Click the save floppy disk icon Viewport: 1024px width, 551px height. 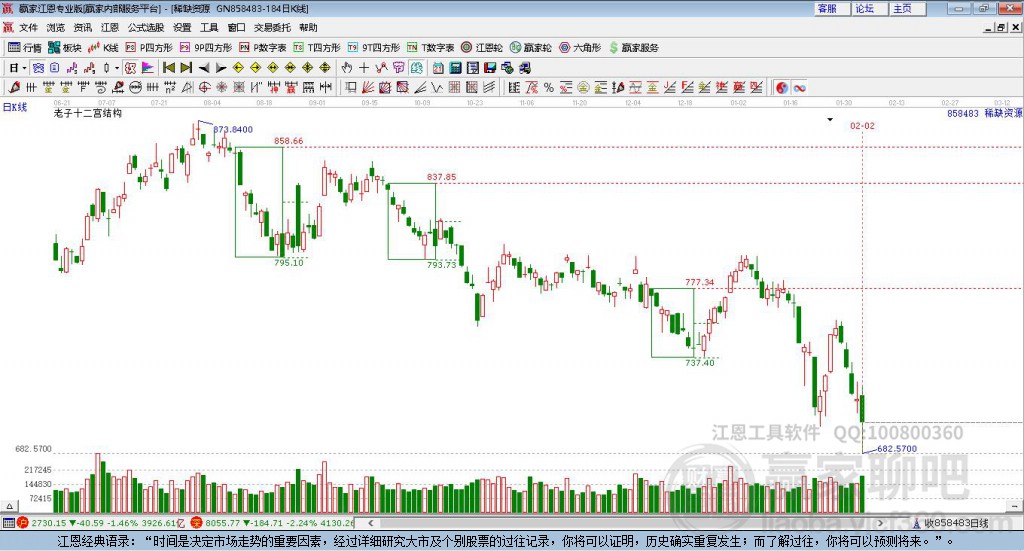click(x=490, y=68)
